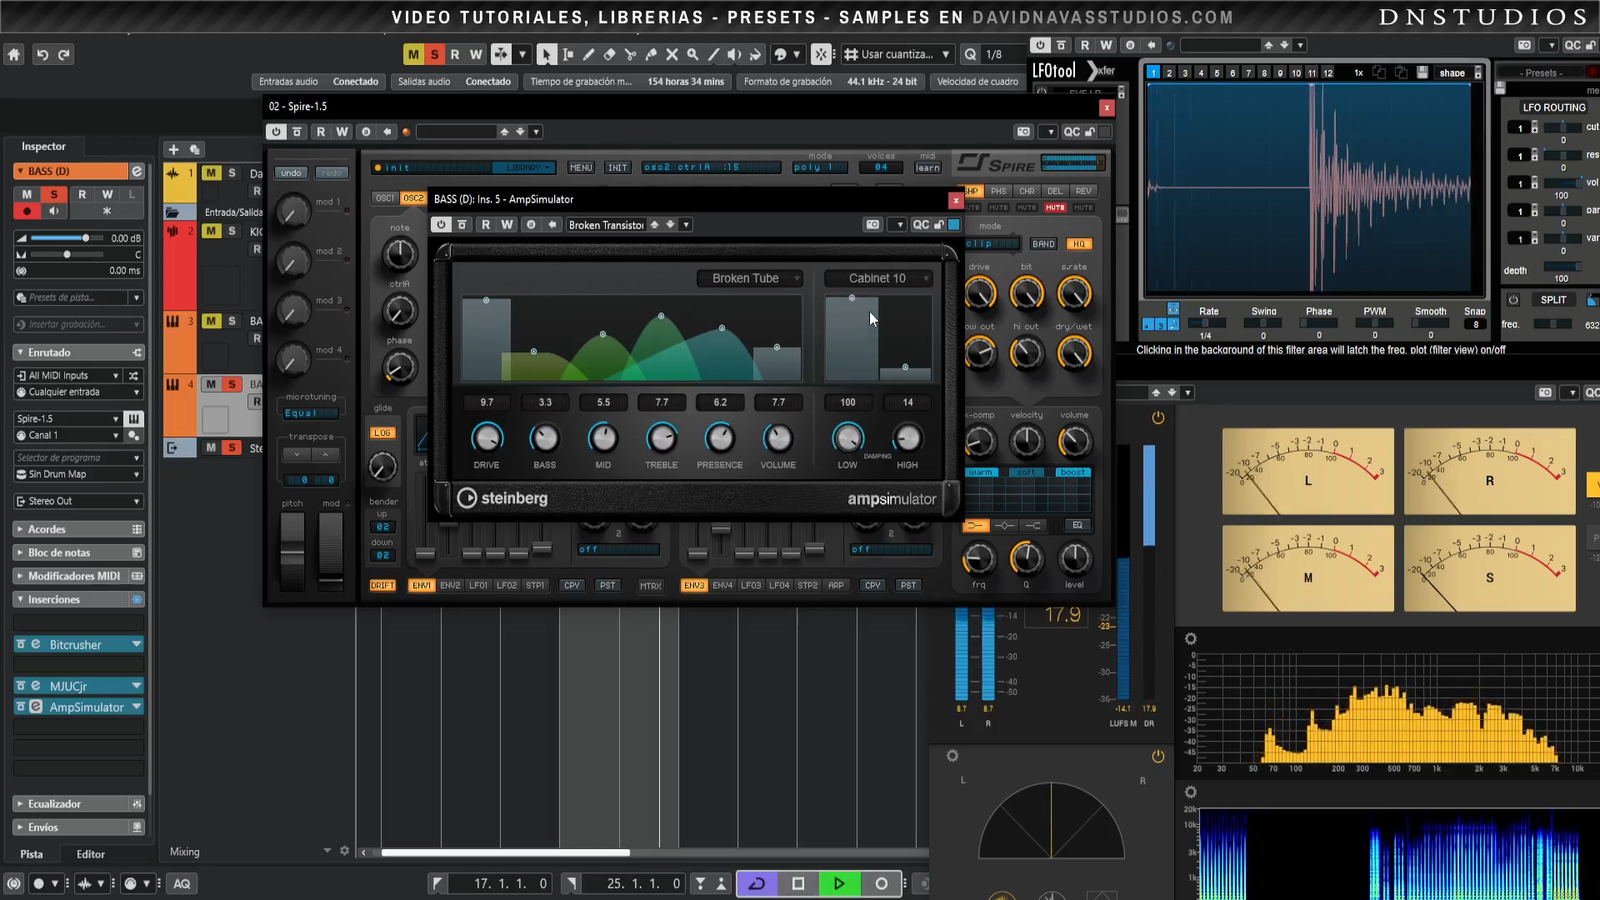Click the add track plus icon

(x=173, y=149)
